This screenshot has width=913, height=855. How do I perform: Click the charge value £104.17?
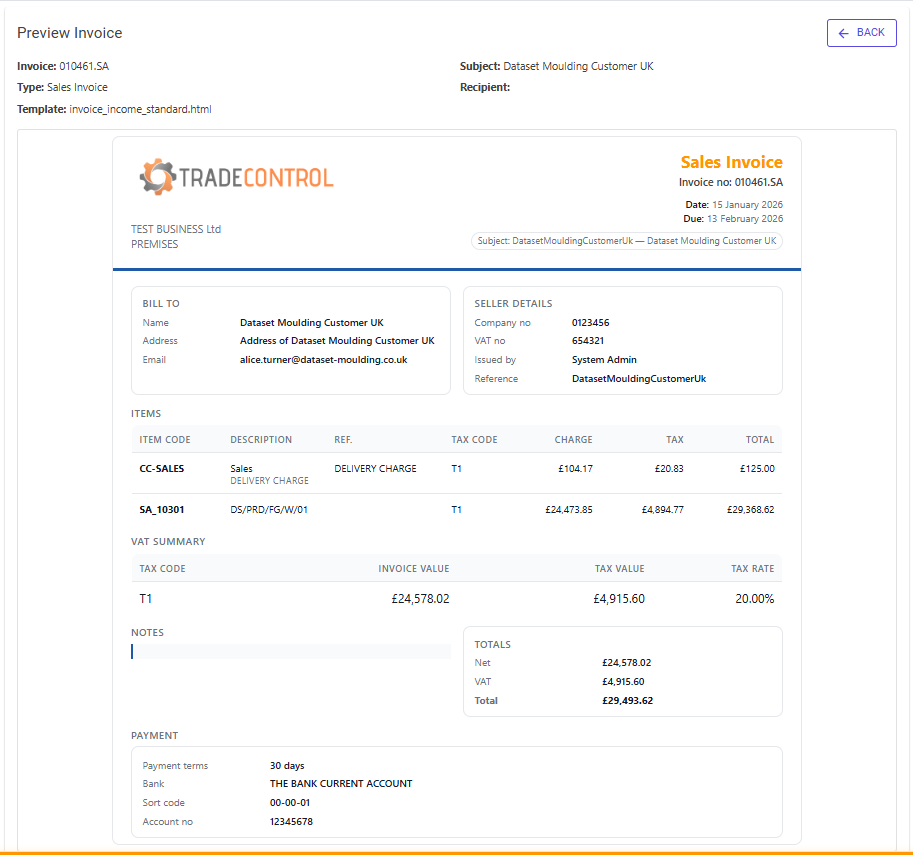click(575, 468)
